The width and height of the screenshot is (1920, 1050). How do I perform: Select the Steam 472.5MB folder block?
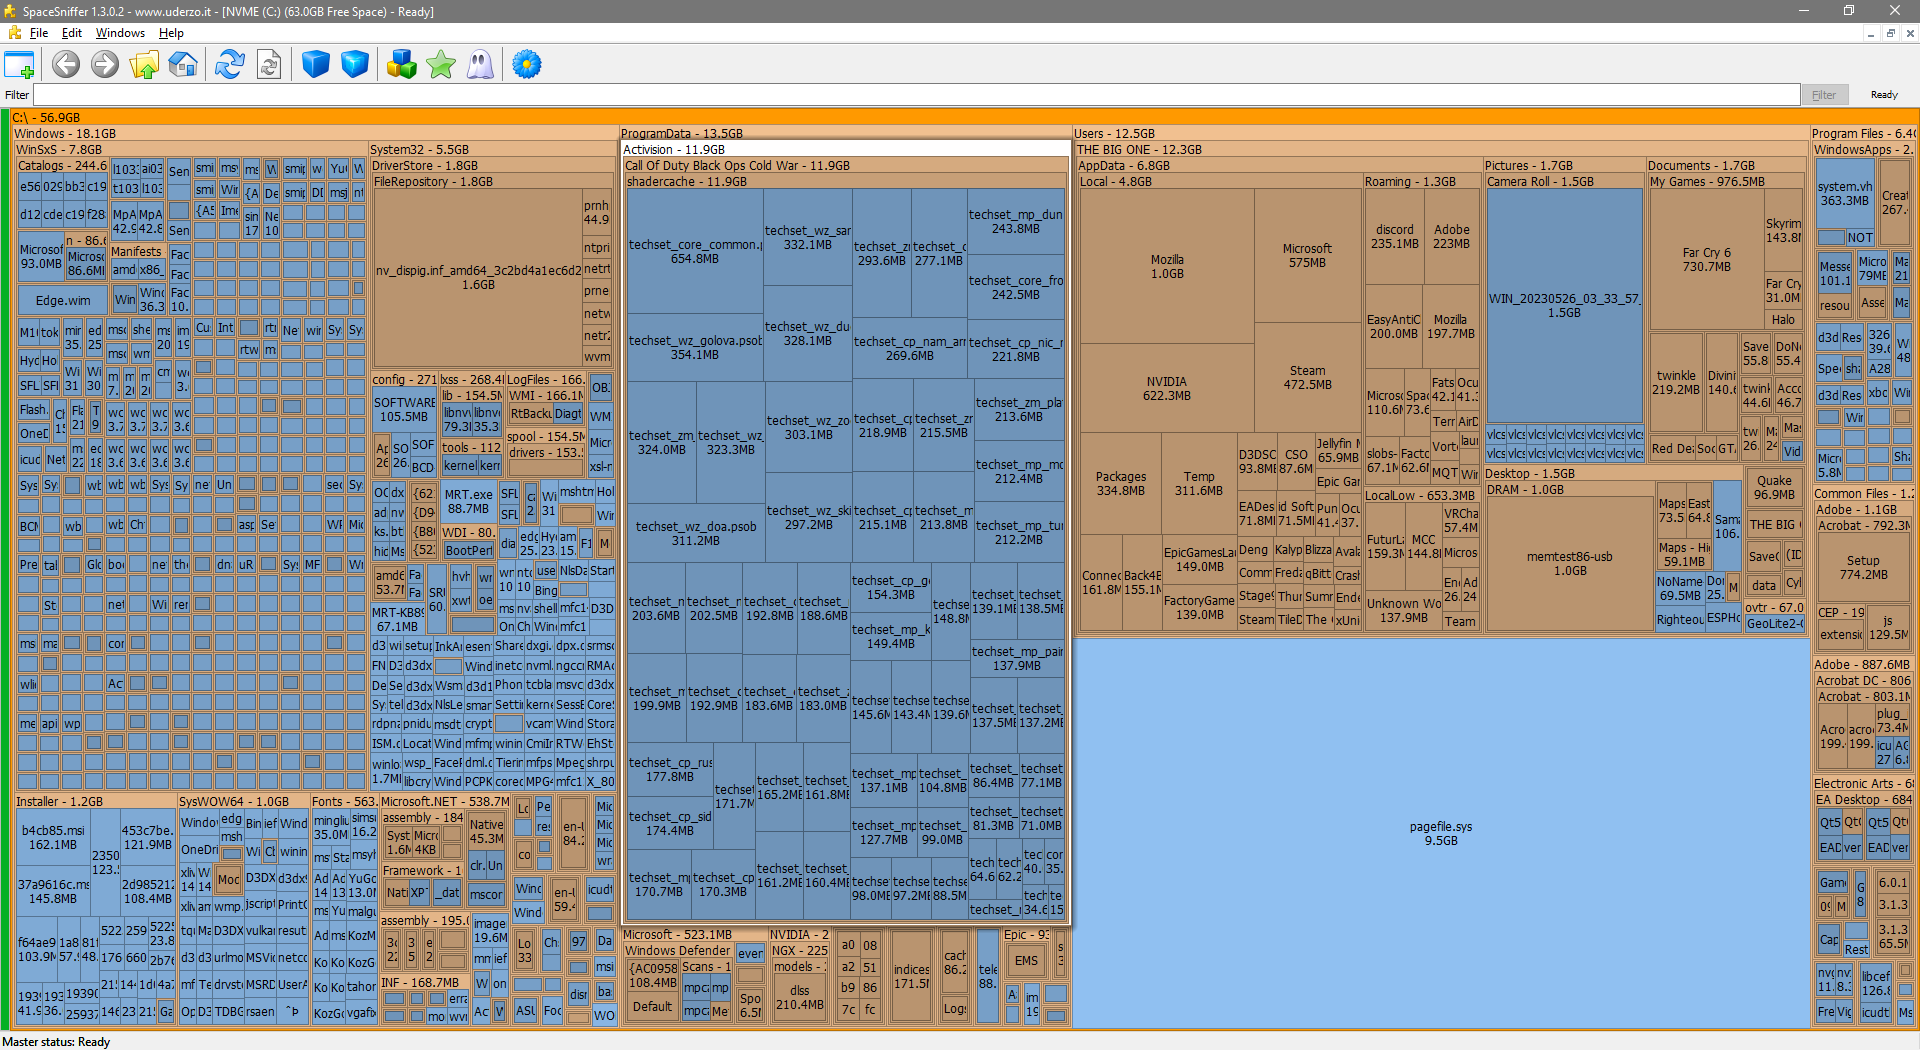[1307, 377]
